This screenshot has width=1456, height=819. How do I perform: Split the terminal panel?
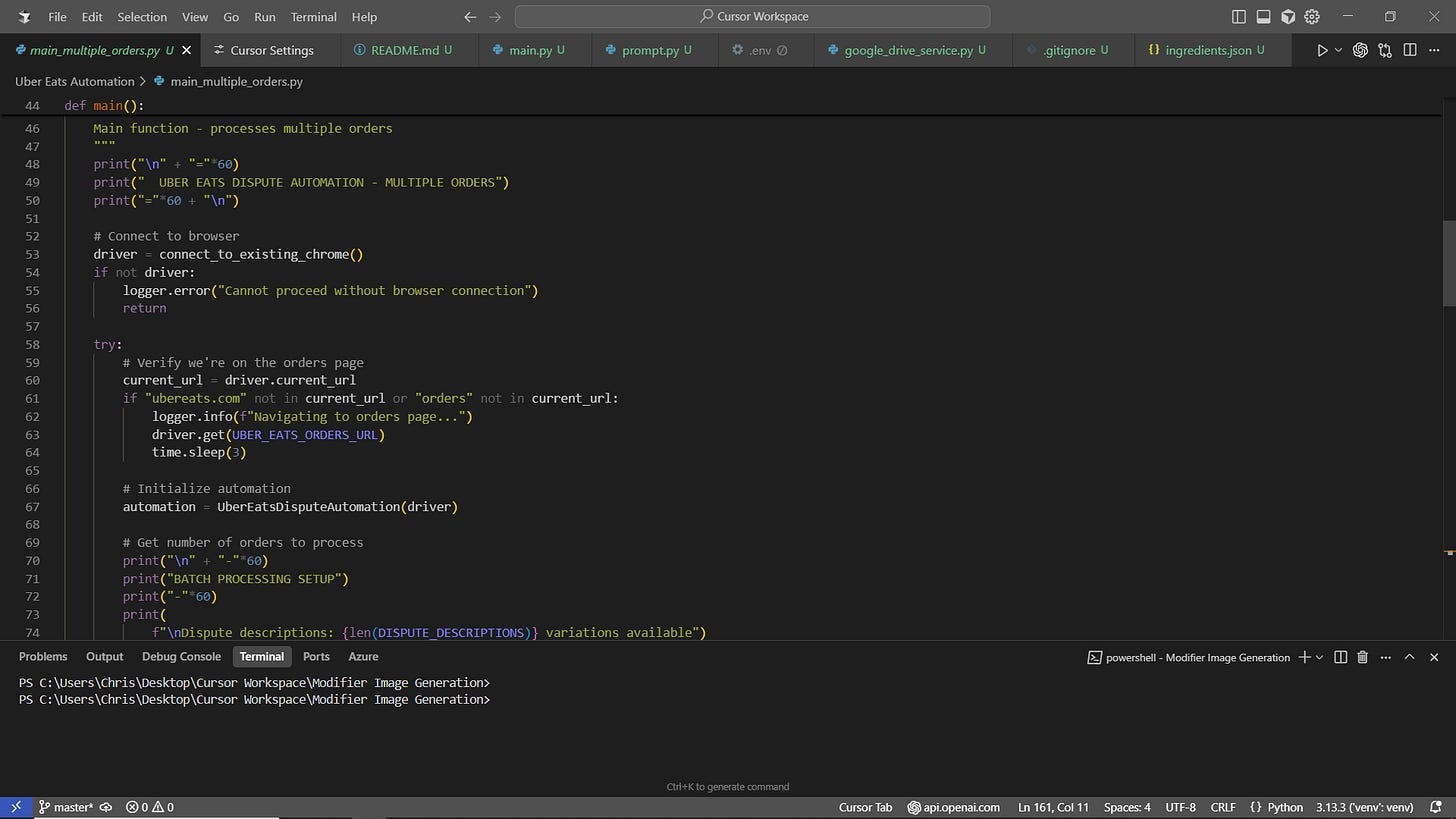[1341, 657]
